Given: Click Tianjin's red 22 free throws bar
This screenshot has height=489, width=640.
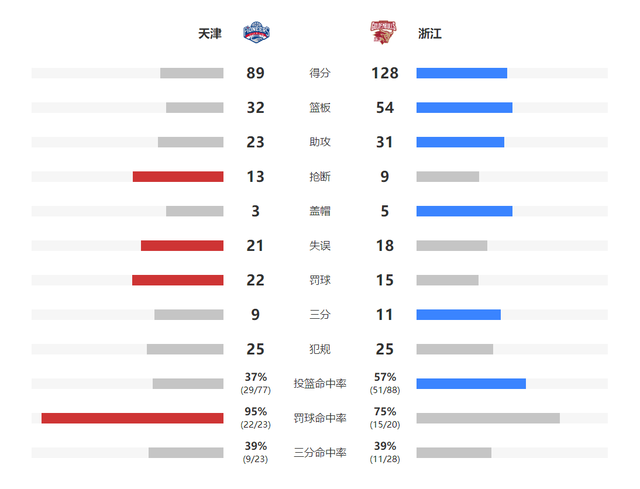Looking at the screenshot, I should pyautogui.click(x=178, y=280).
